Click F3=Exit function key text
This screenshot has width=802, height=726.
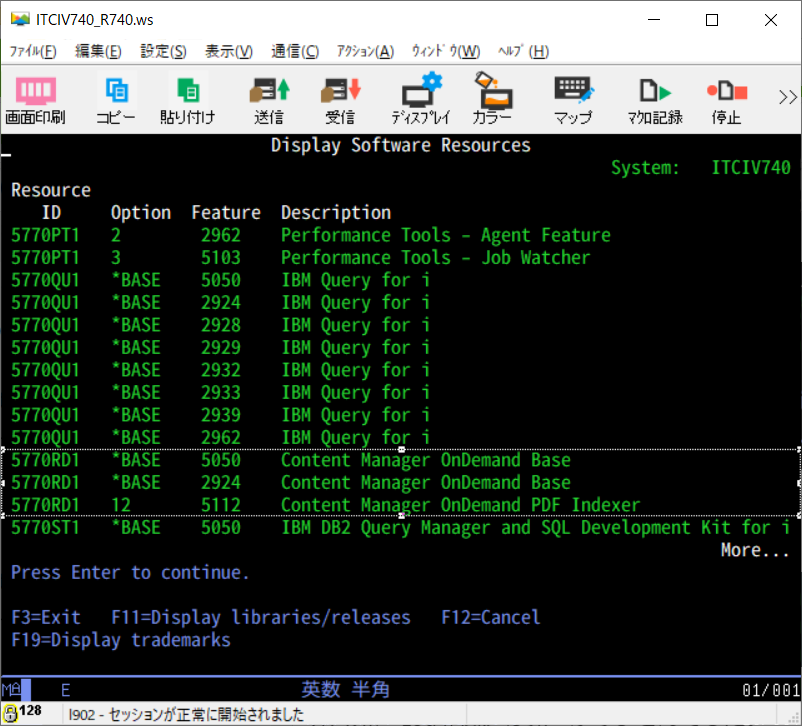[x=46, y=617]
